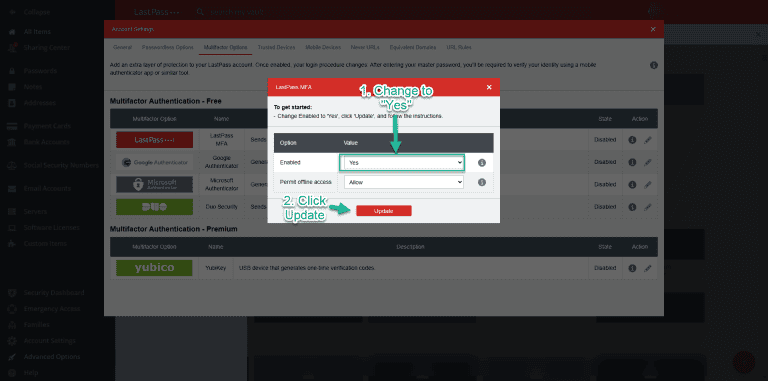Click info icon in Google Authenticator row
This screenshot has width=768, height=381.
click(632, 162)
